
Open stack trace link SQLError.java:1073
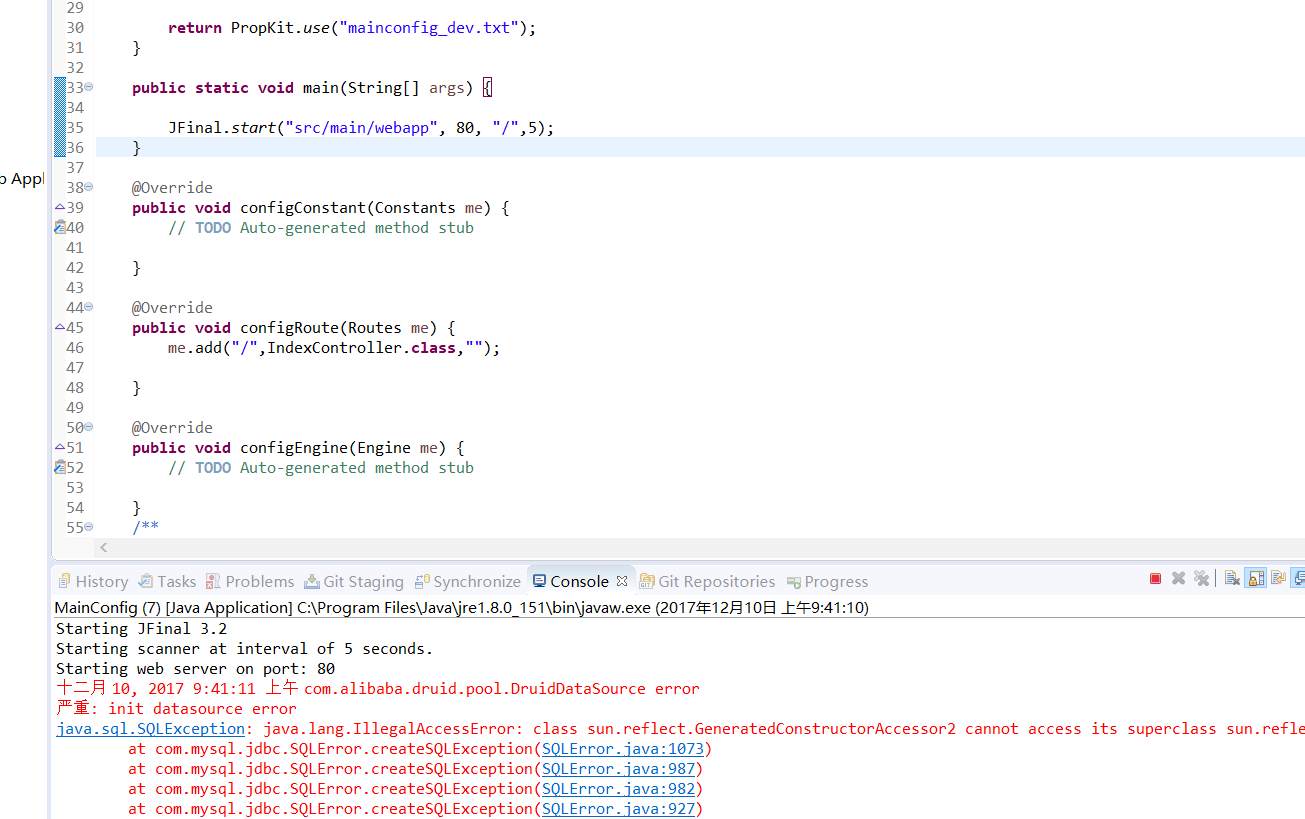point(624,748)
